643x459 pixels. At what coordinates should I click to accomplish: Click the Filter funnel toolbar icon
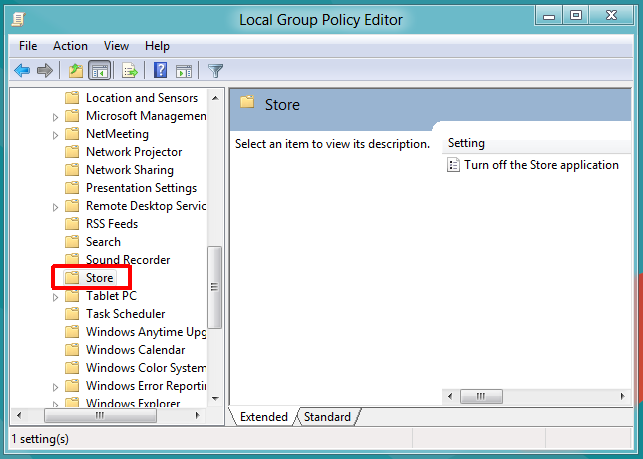pos(215,70)
